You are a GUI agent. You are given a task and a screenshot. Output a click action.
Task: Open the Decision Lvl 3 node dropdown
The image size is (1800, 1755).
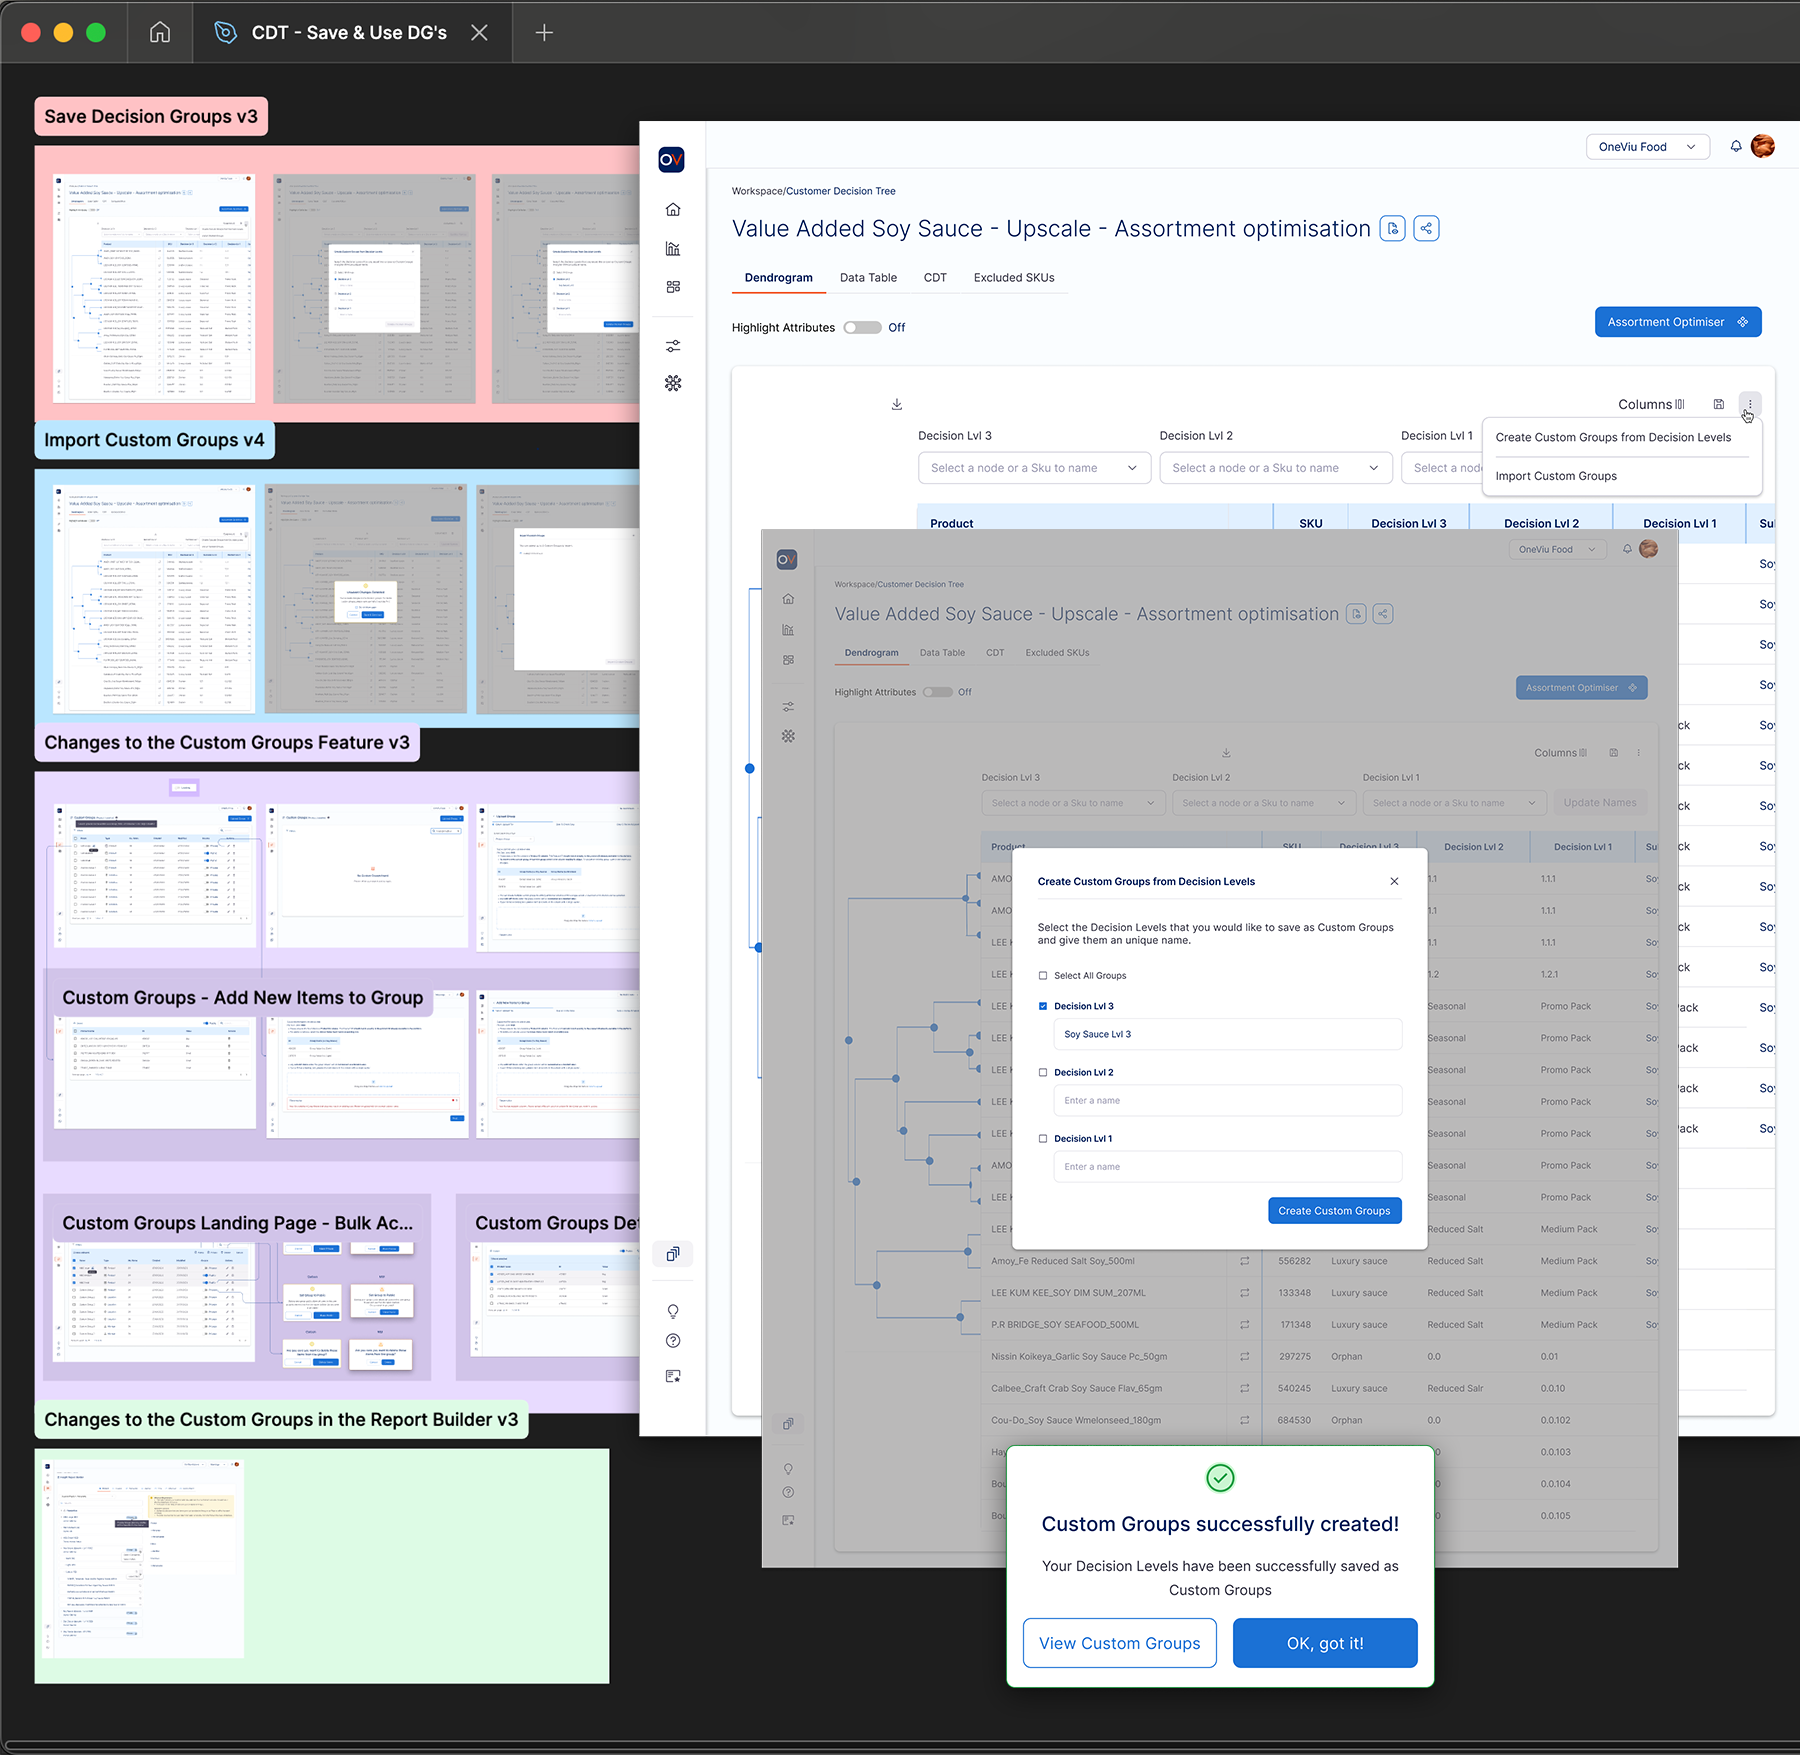[1034, 468]
